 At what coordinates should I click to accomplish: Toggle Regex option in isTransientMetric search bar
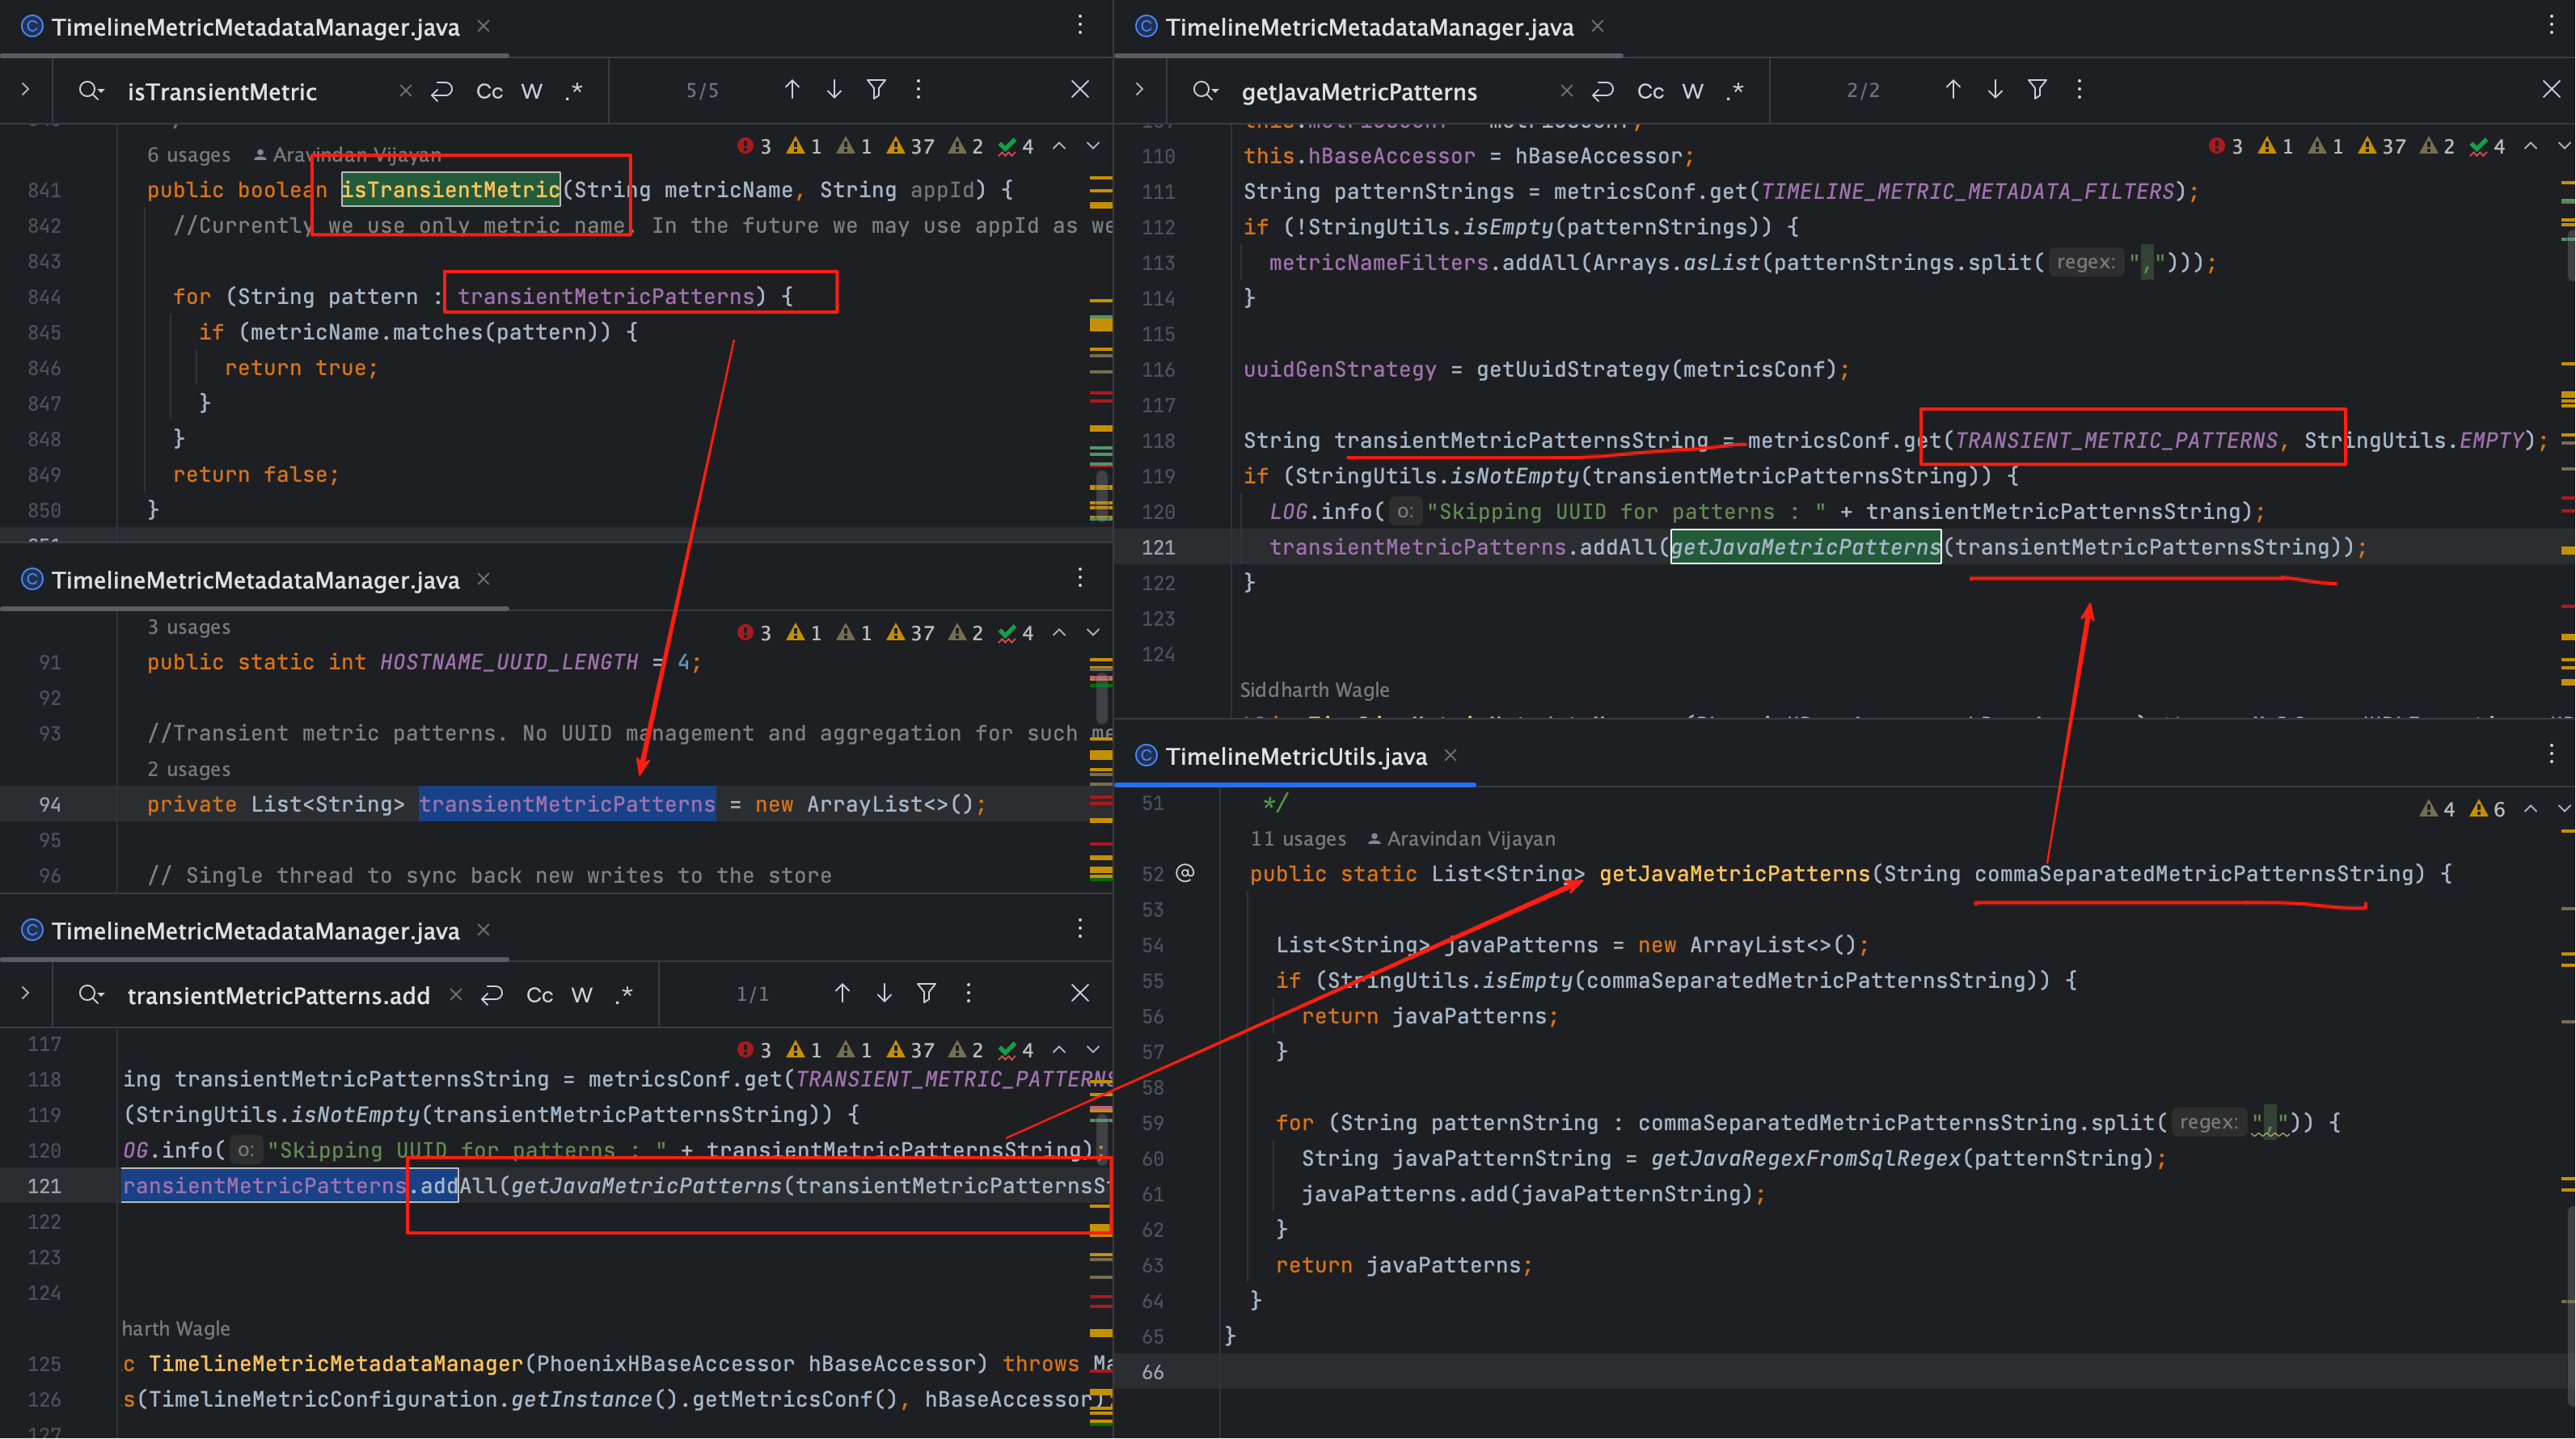[x=574, y=91]
